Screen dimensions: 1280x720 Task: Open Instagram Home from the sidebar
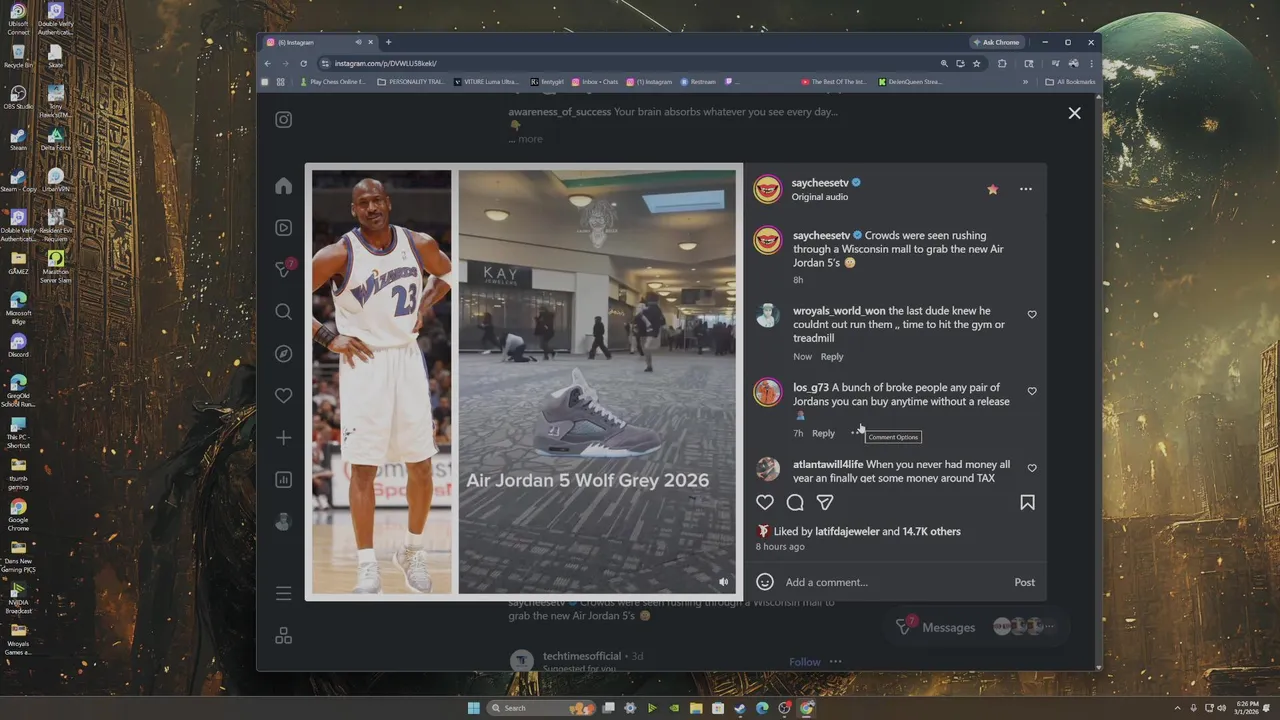pyautogui.click(x=284, y=186)
